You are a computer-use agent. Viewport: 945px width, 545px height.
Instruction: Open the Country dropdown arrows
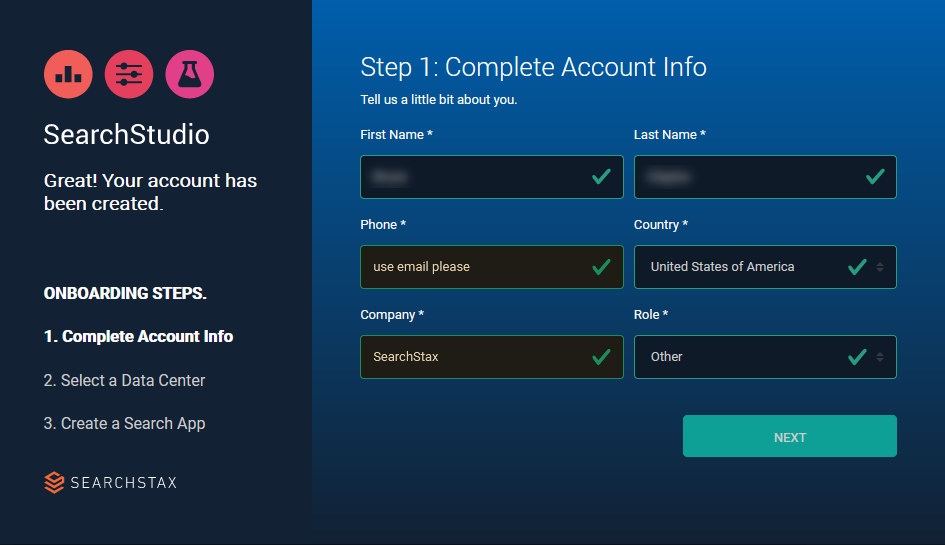[880, 266]
